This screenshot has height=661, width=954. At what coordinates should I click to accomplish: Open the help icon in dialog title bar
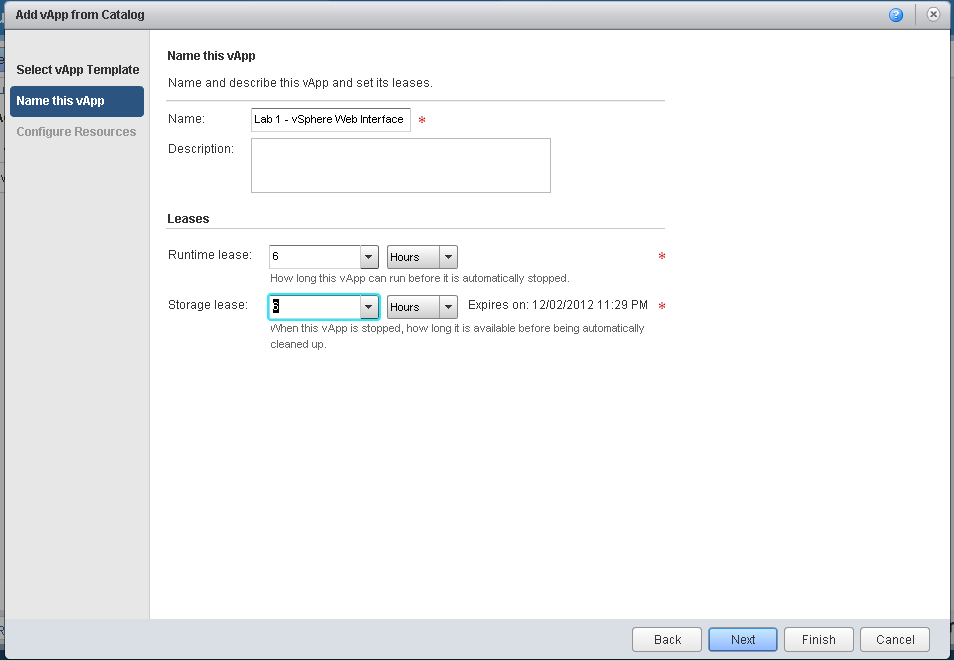click(896, 15)
